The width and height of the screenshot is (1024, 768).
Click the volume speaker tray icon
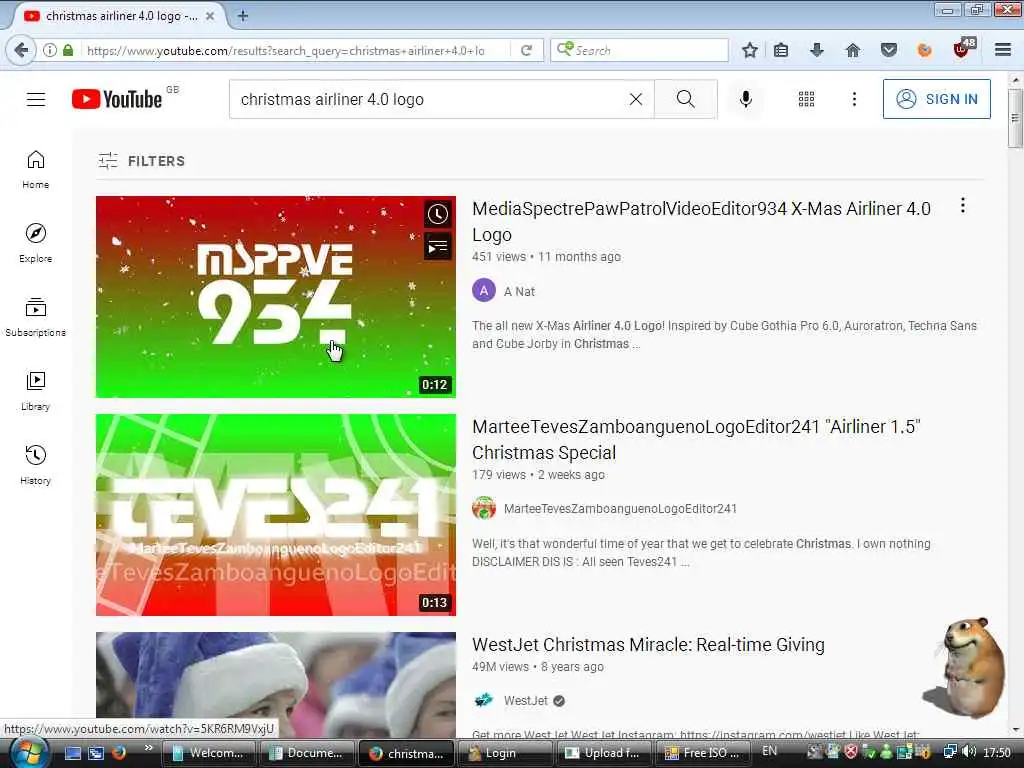(x=970, y=752)
